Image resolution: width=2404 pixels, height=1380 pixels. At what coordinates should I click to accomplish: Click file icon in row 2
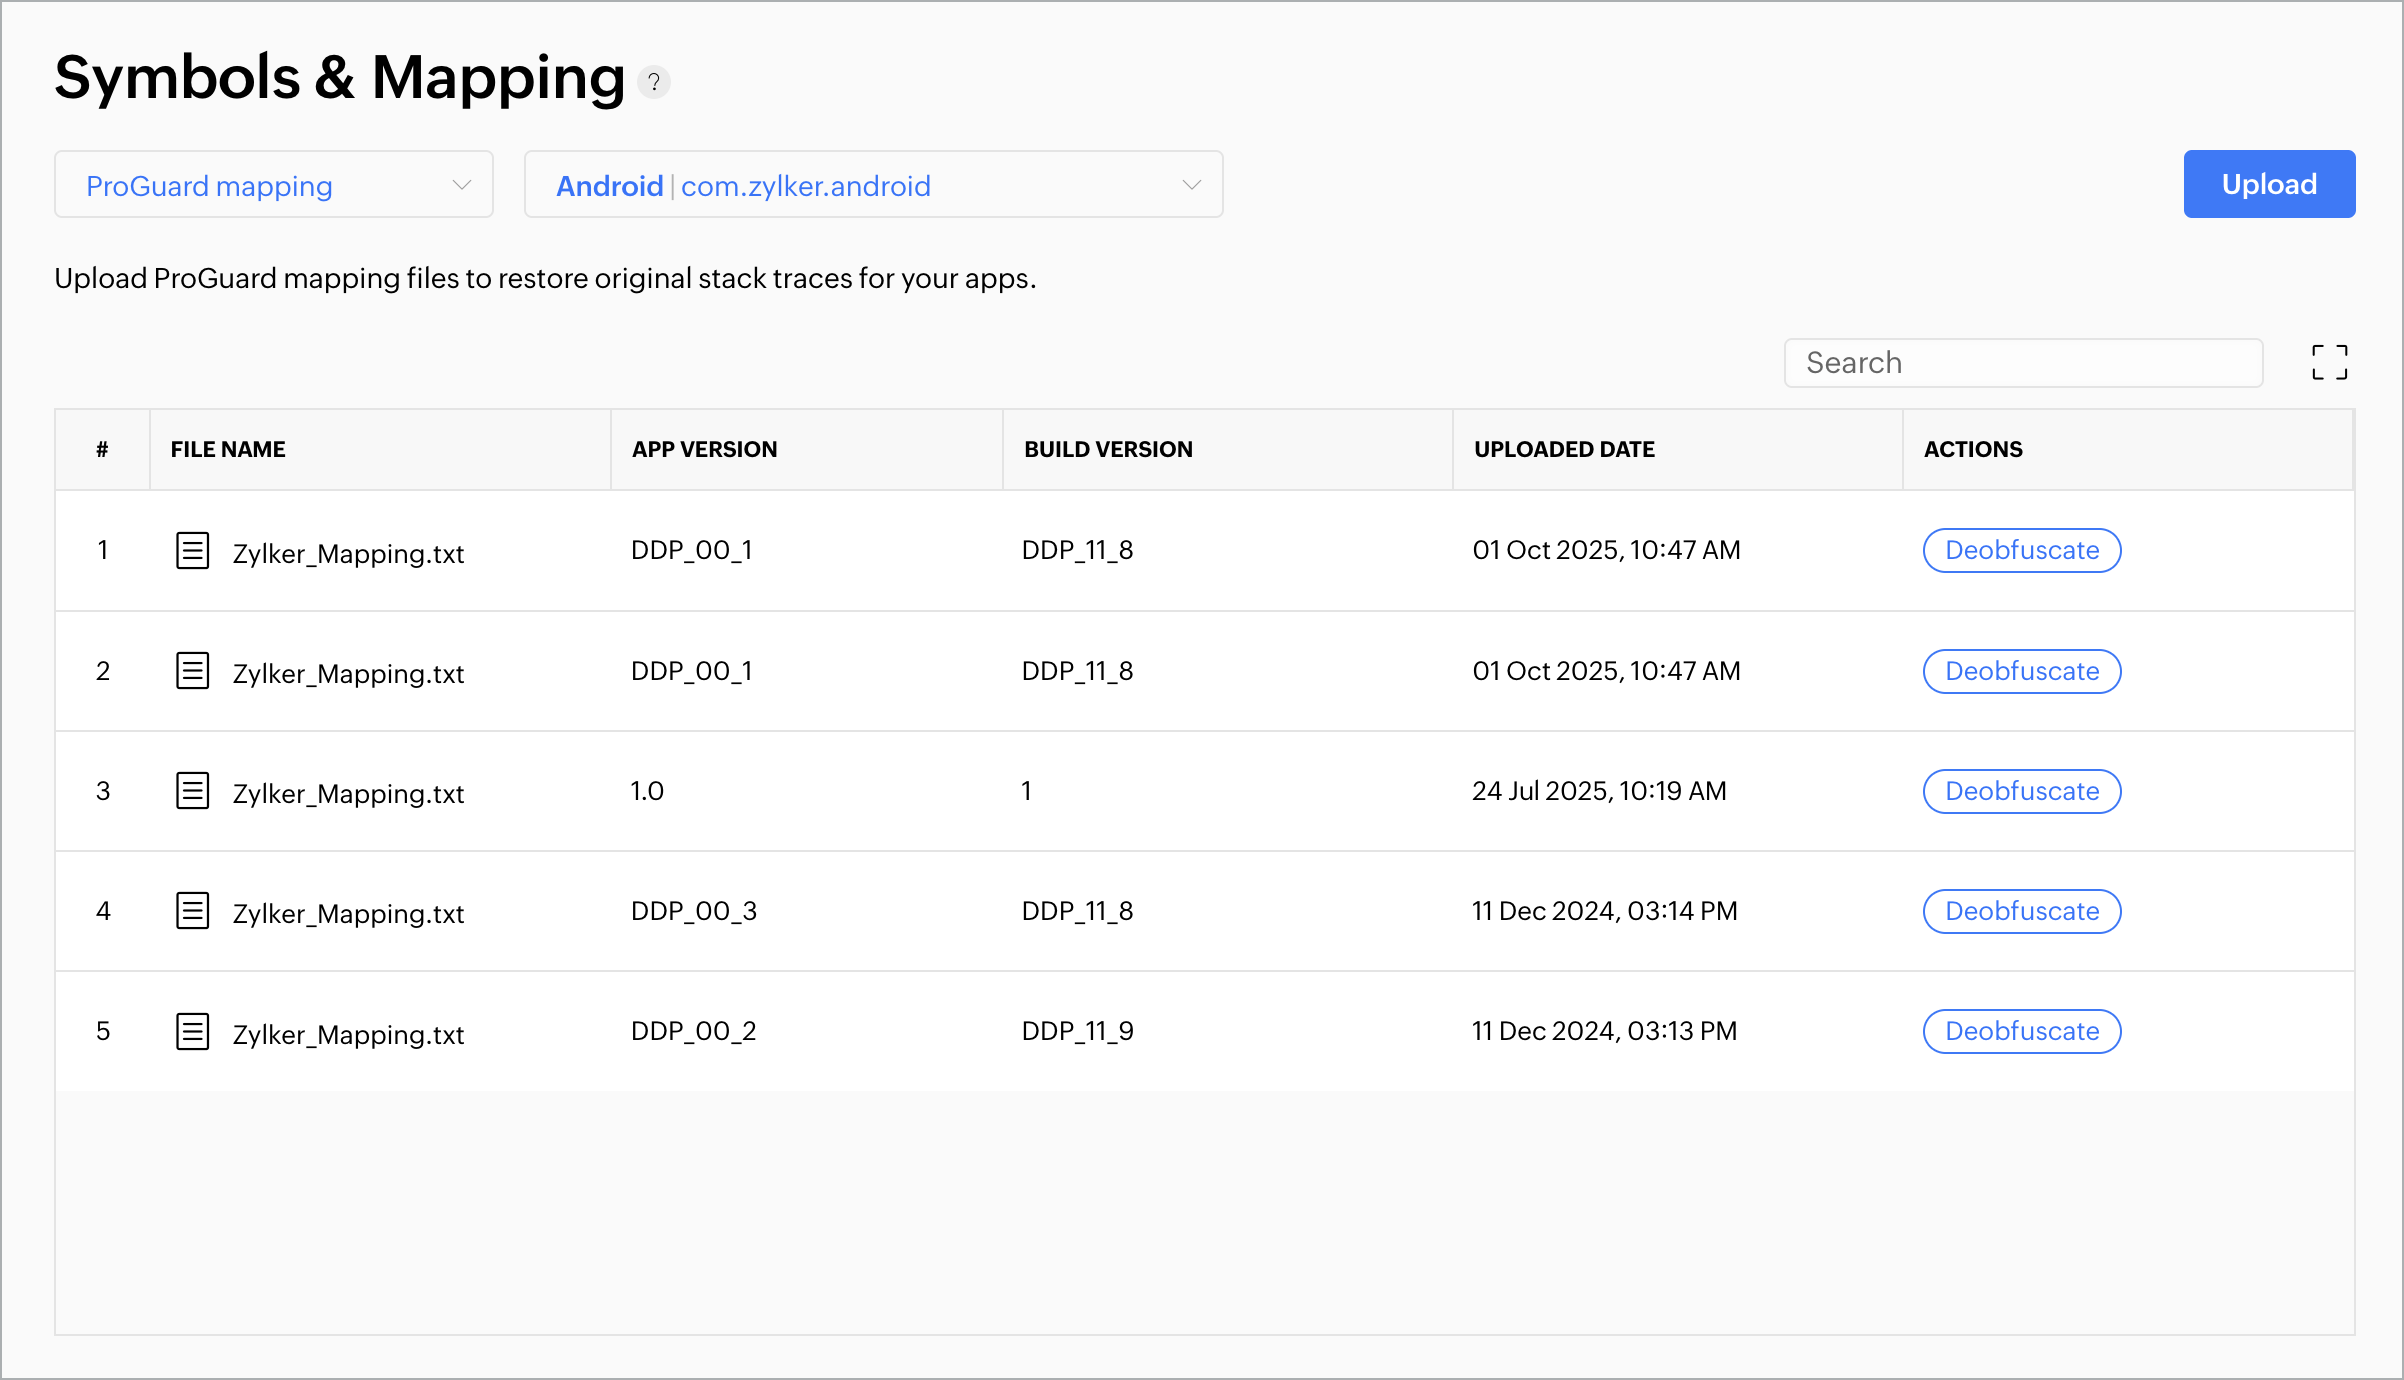coord(192,670)
